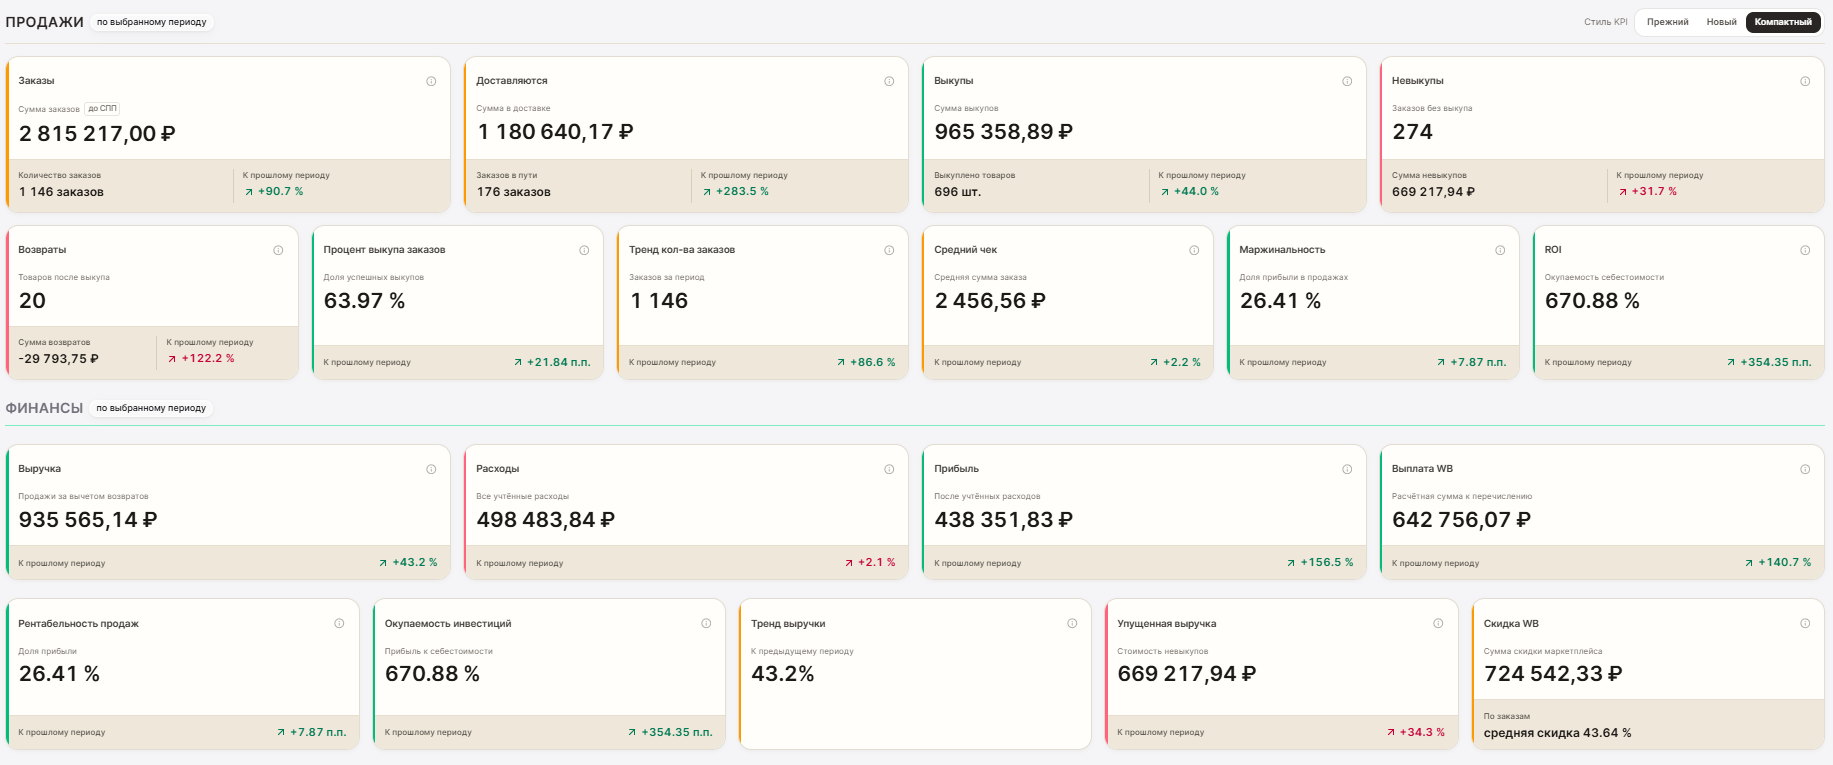
Task: Open period chip next to ФИНАНСЫ heading
Action: coord(151,408)
